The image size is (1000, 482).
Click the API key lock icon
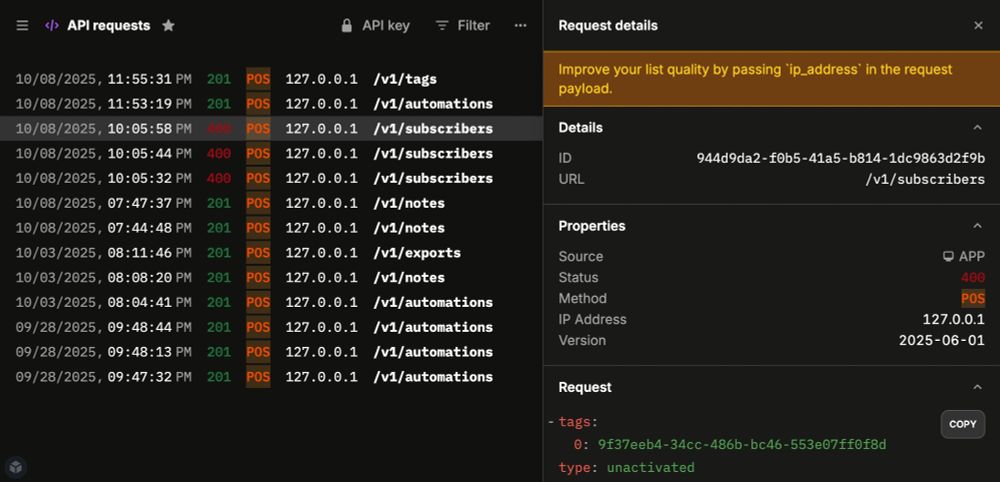tap(347, 26)
